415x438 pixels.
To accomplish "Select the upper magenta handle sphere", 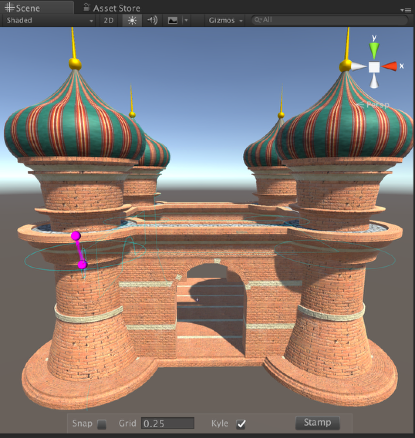I will coord(76,236).
